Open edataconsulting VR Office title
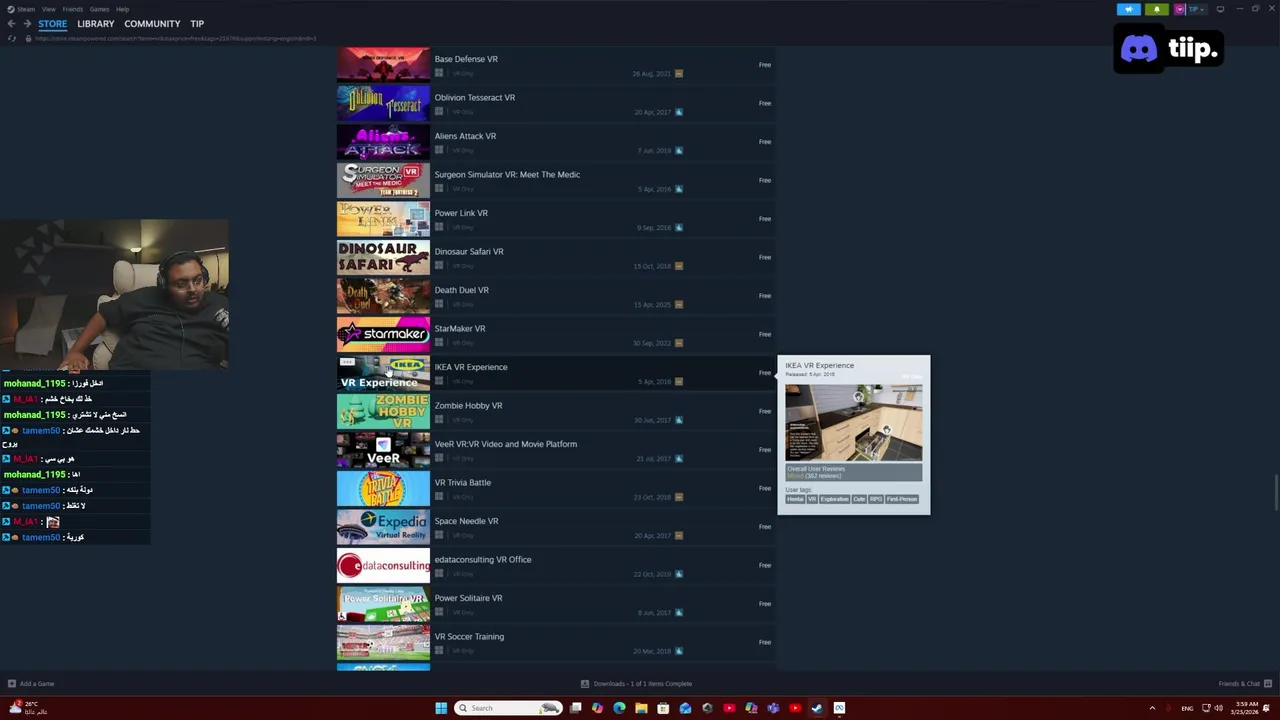 [x=483, y=560]
